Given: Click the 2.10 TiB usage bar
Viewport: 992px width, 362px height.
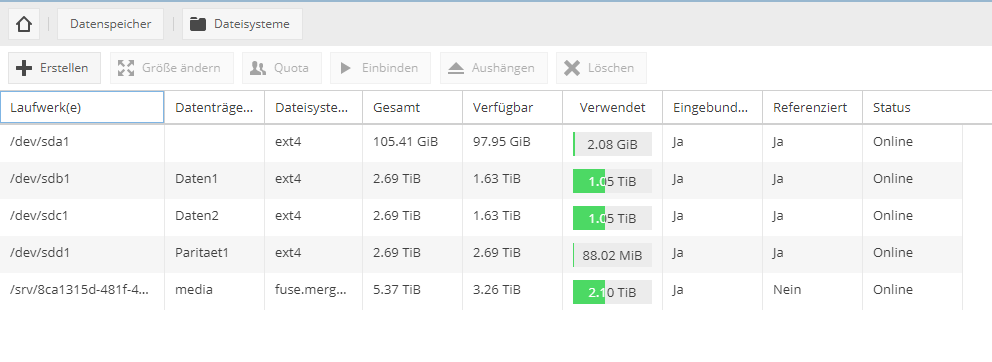Looking at the screenshot, I should point(612,292).
